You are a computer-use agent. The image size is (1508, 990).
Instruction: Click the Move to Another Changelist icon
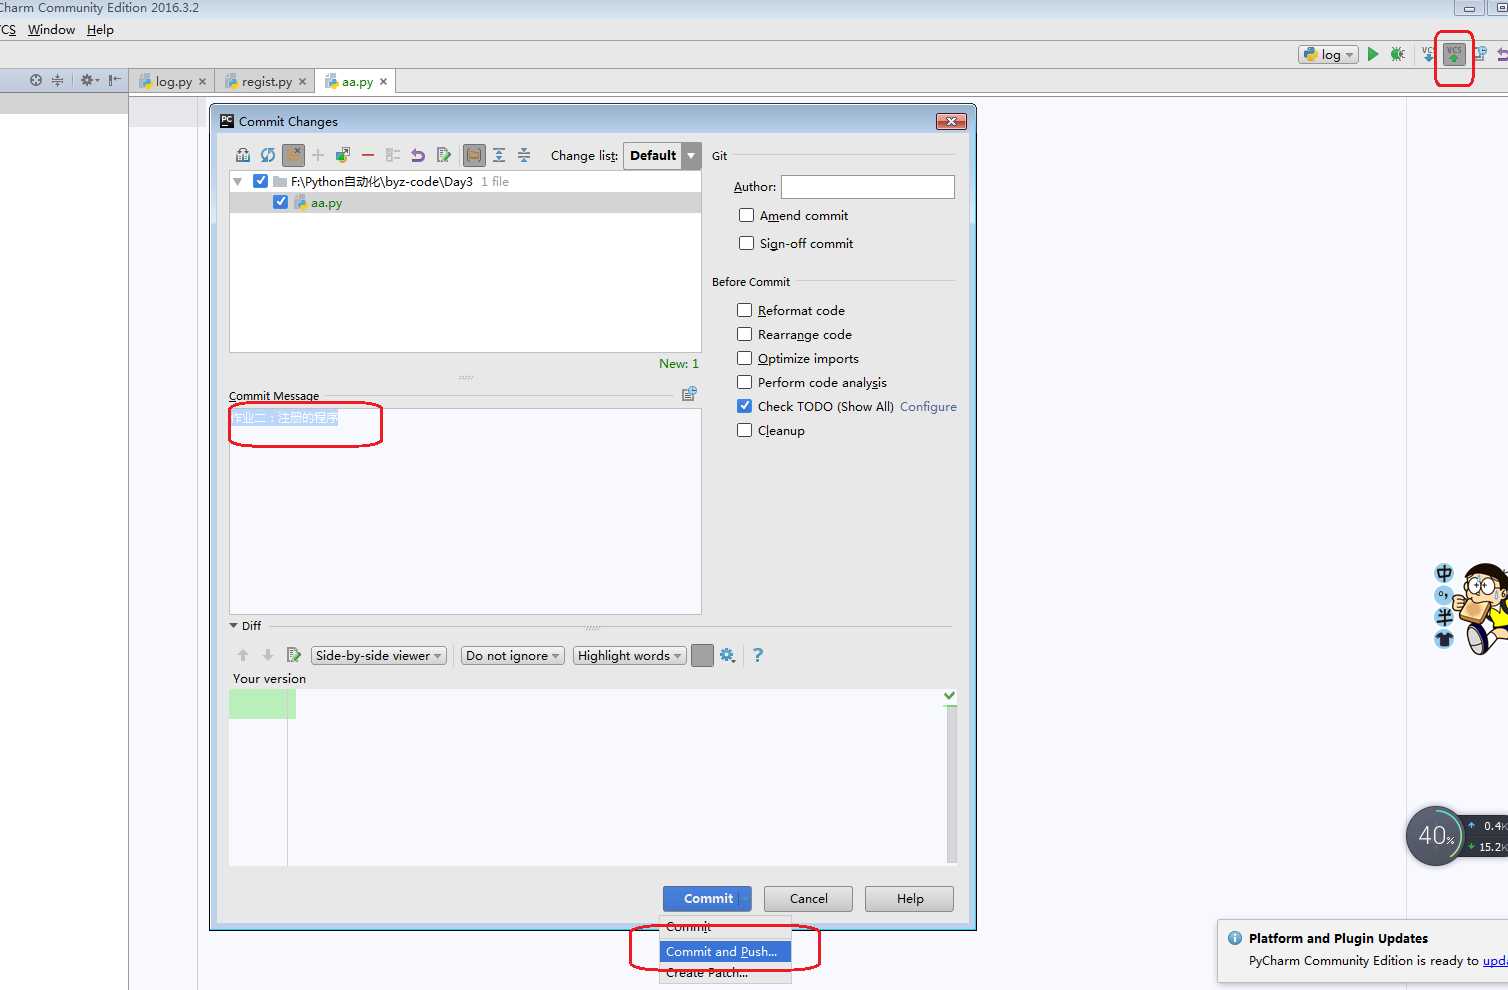point(343,155)
